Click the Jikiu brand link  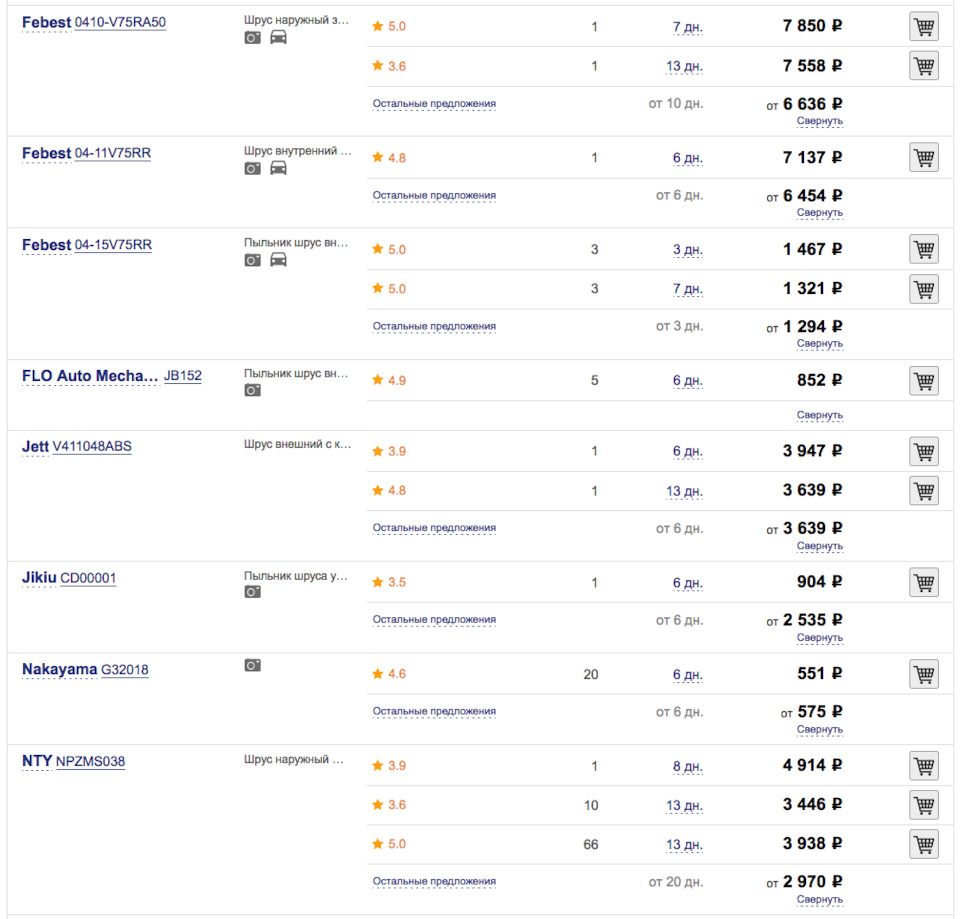coord(39,578)
